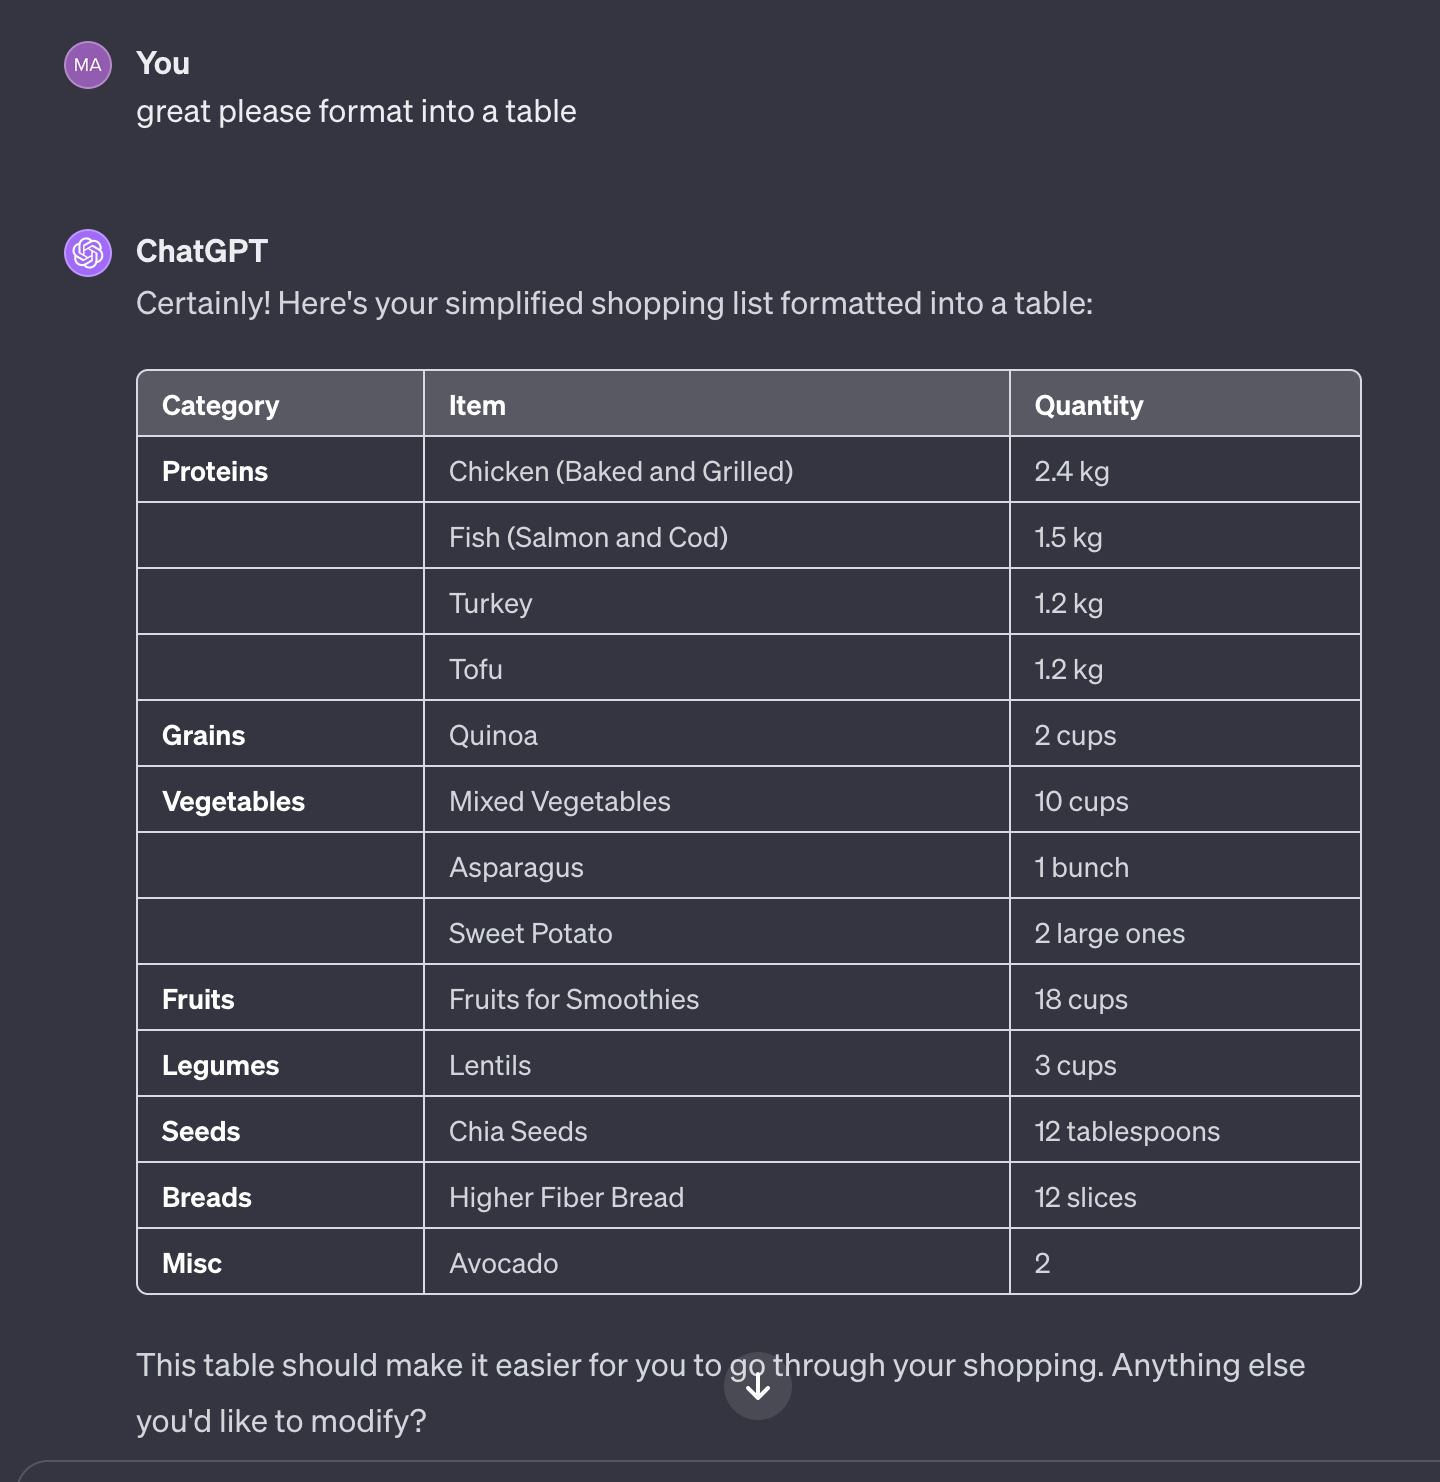The width and height of the screenshot is (1440, 1482).
Task: Click the Quantity column header
Action: tap(1089, 405)
